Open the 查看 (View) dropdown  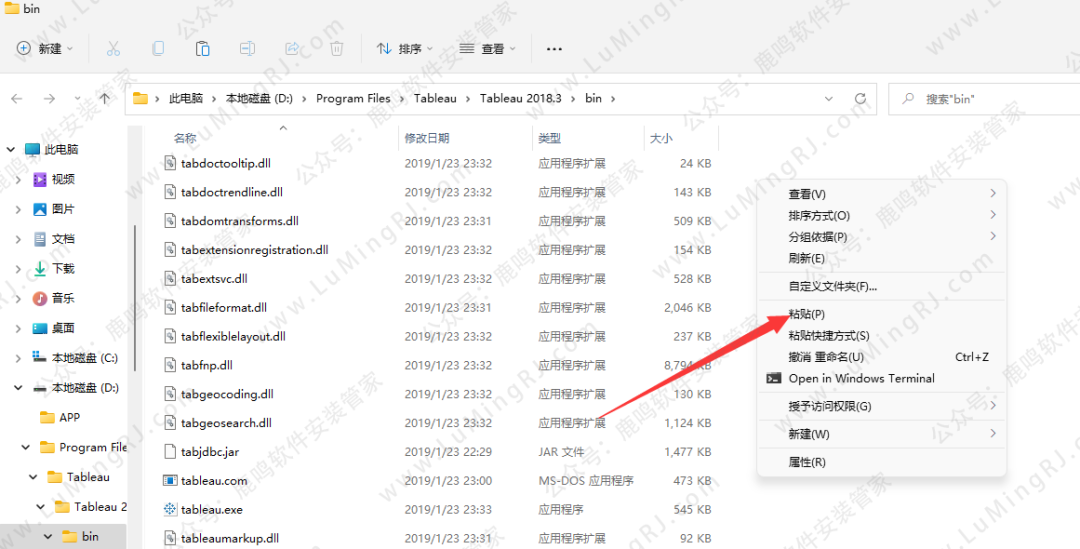(x=488, y=48)
